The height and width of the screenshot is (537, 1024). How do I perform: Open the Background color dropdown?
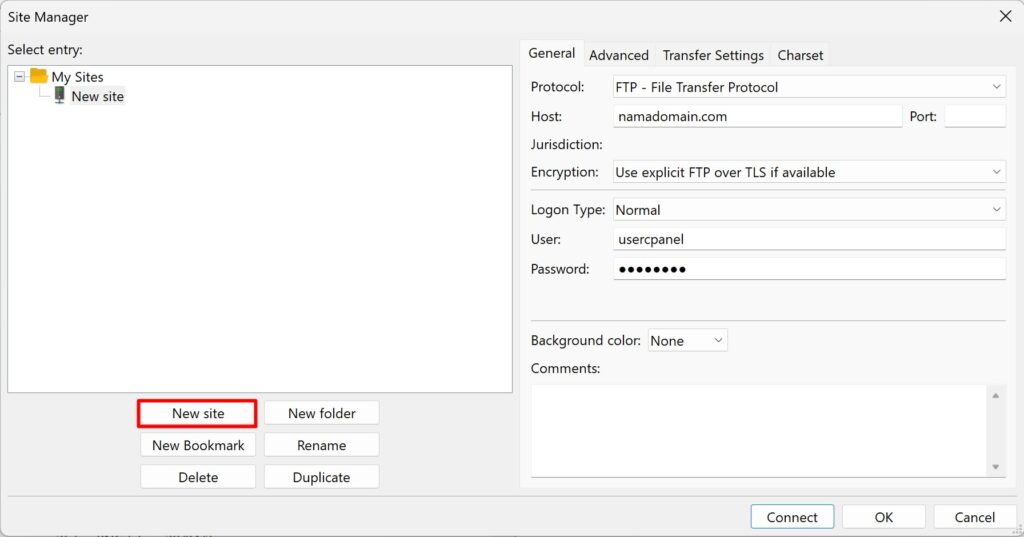click(688, 340)
